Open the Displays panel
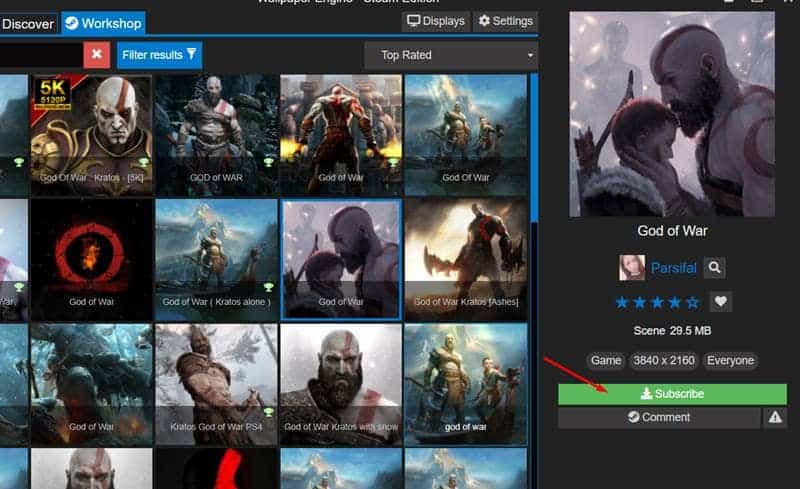This screenshot has height=489, width=800. pyautogui.click(x=436, y=21)
